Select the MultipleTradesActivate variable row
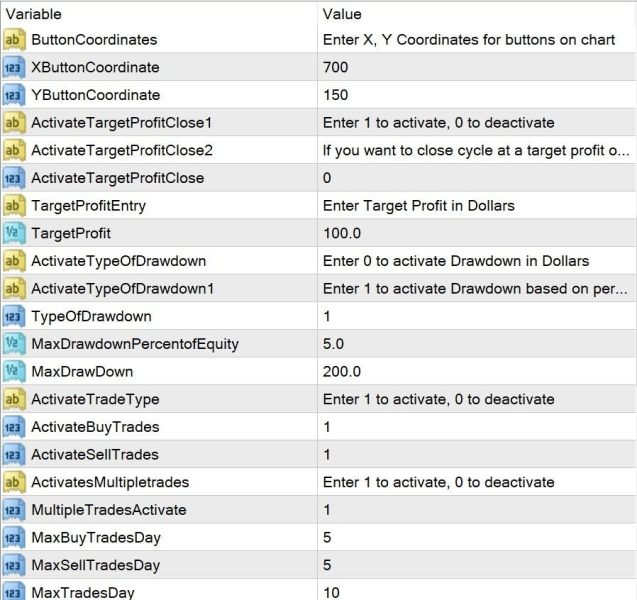The width and height of the screenshot is (637, 600). pos(318,510)
